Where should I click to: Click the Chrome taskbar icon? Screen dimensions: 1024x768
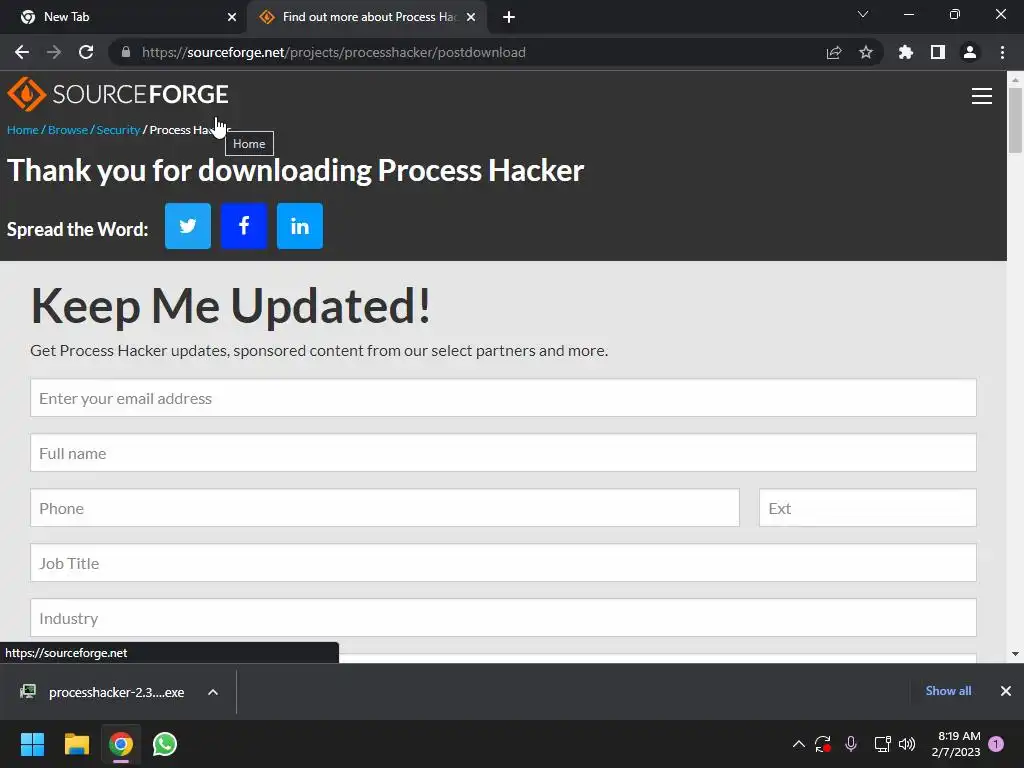click(121, 744)
